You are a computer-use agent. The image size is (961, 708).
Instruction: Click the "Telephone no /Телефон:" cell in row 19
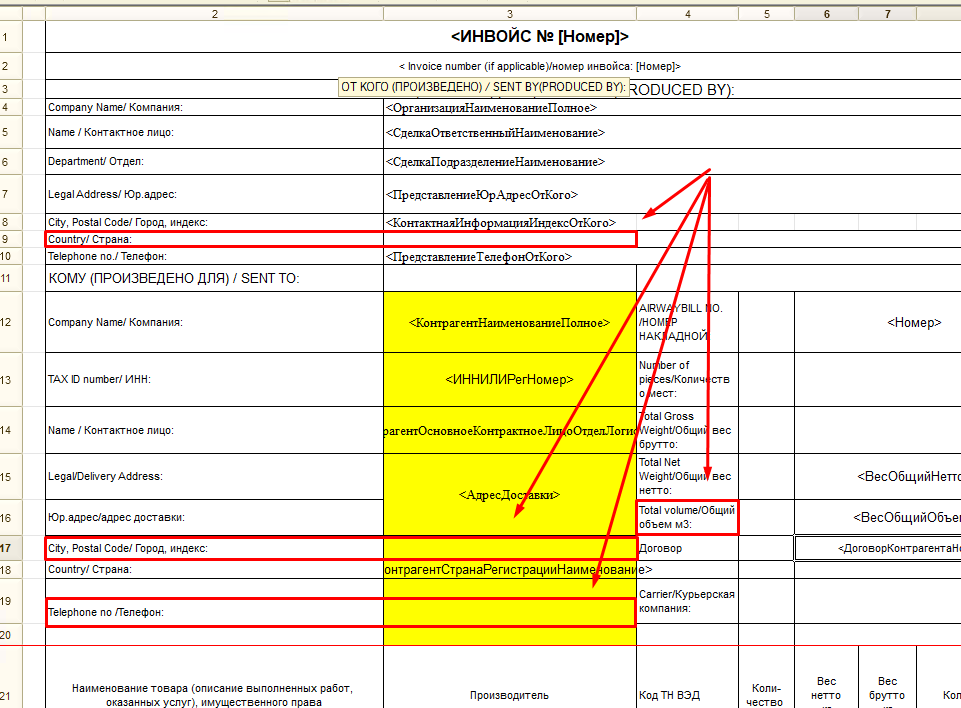tap(214, 611)
